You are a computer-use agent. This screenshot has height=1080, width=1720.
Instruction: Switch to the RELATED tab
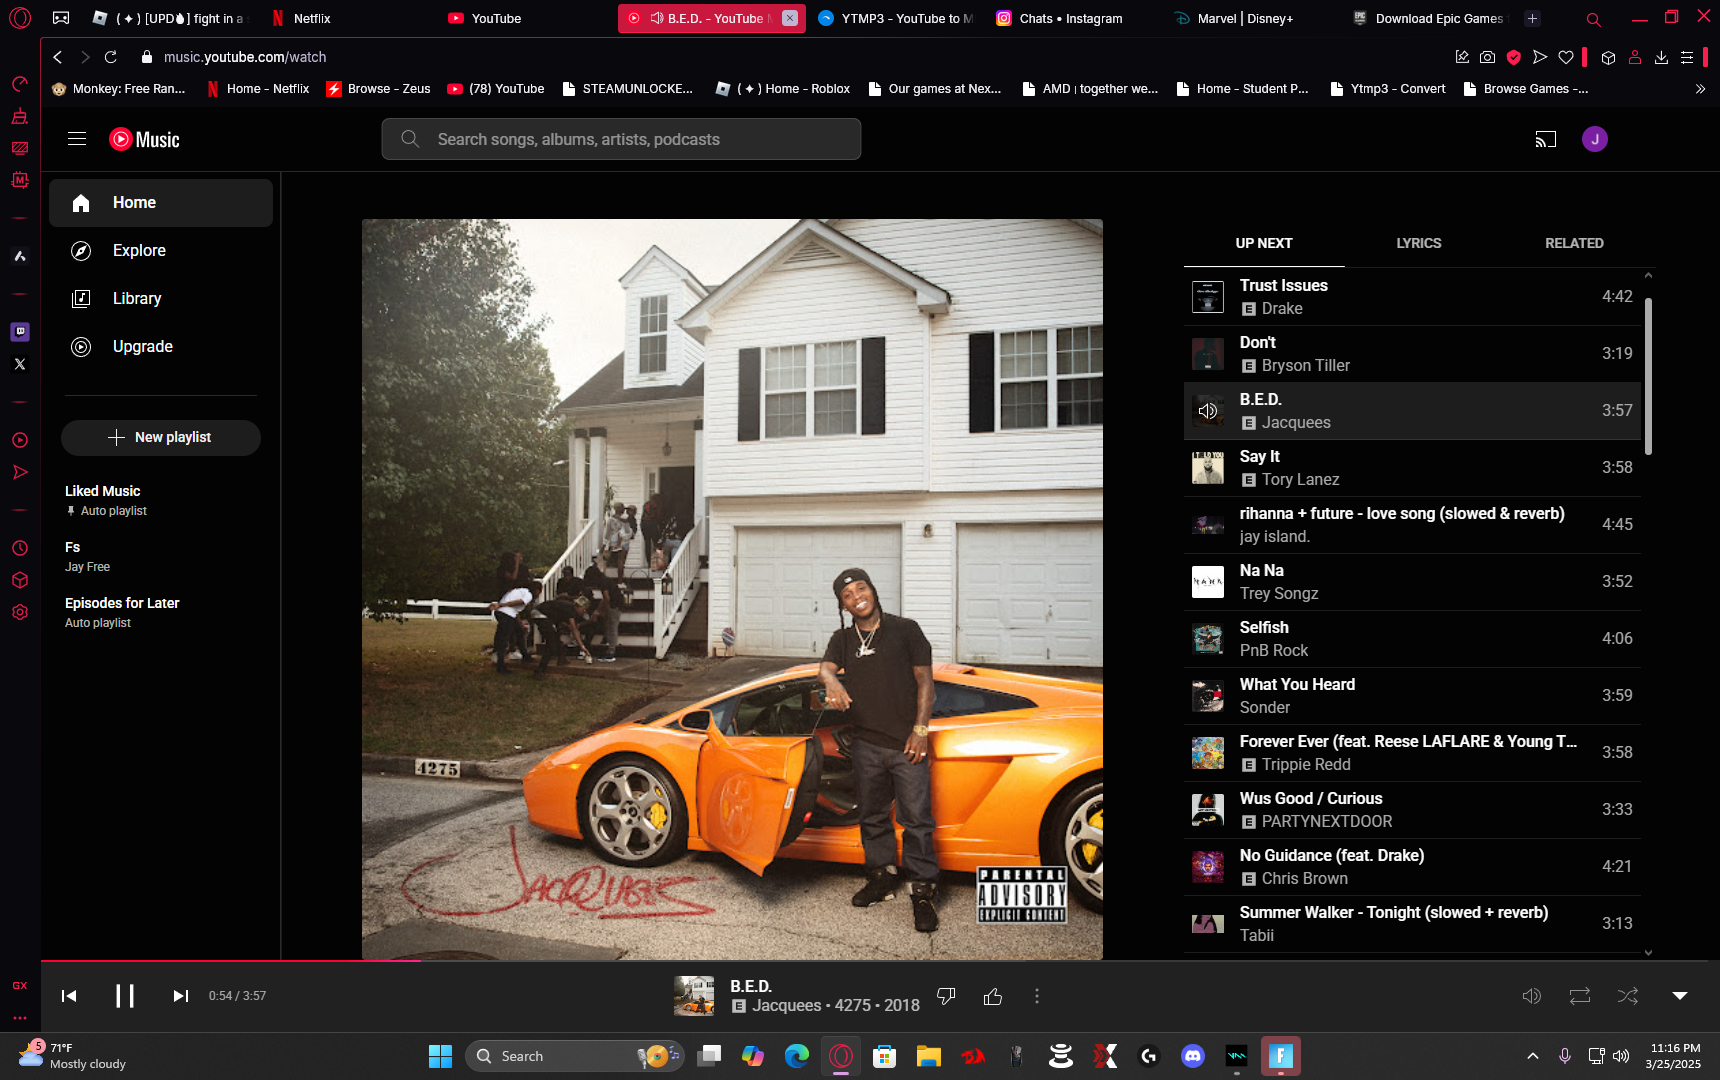(1574, 243)
